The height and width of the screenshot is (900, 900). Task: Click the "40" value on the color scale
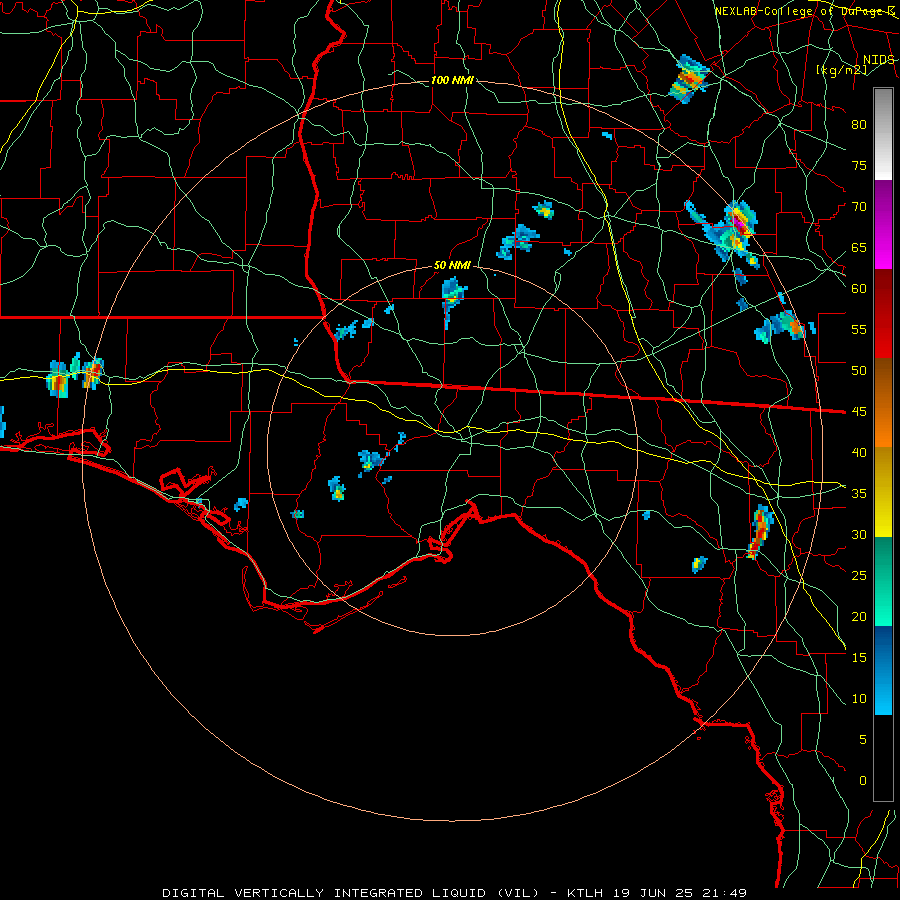coord(859,453)
